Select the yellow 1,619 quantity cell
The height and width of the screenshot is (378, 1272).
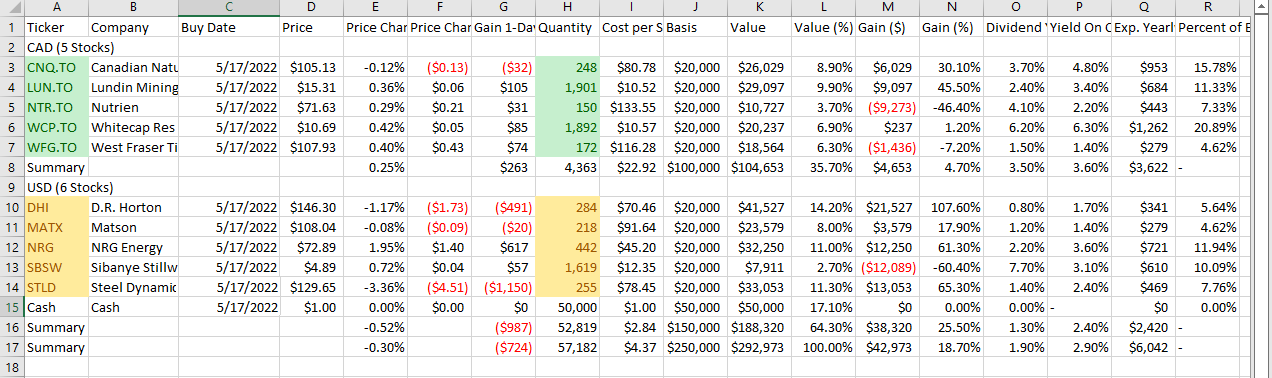[x=567, y=267]
